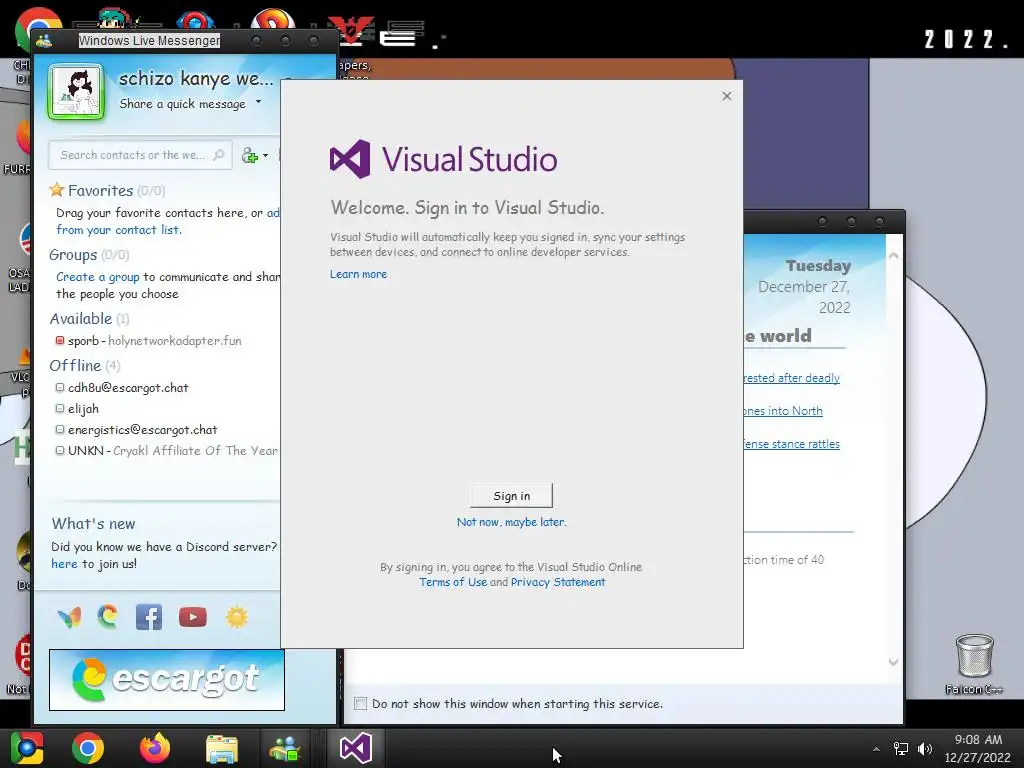Click the Facebook icon in Messenger
This screenshot has width=1024, height=768.
click(149, 617)
